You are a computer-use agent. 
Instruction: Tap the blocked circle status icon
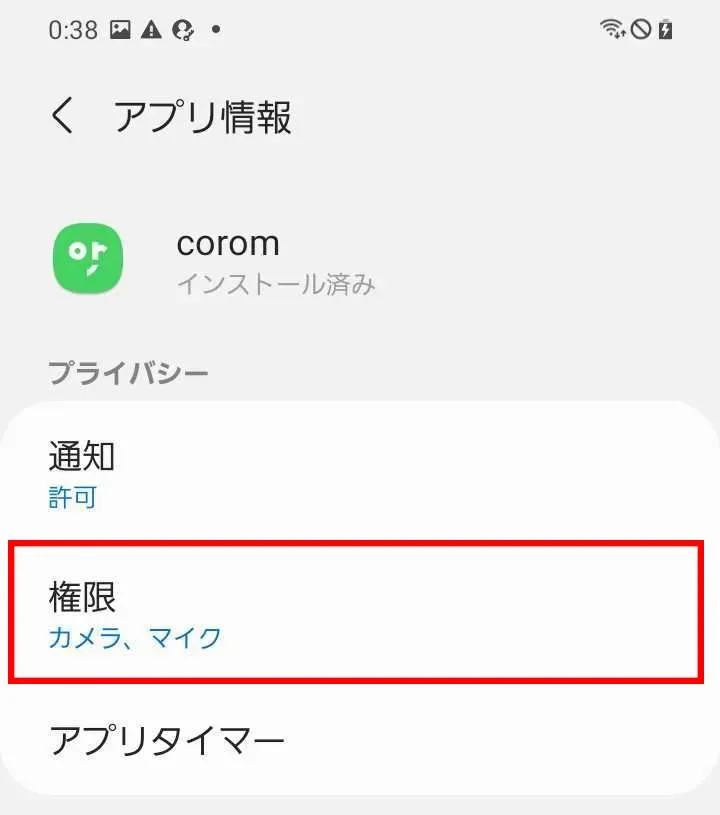pos(640,29)
